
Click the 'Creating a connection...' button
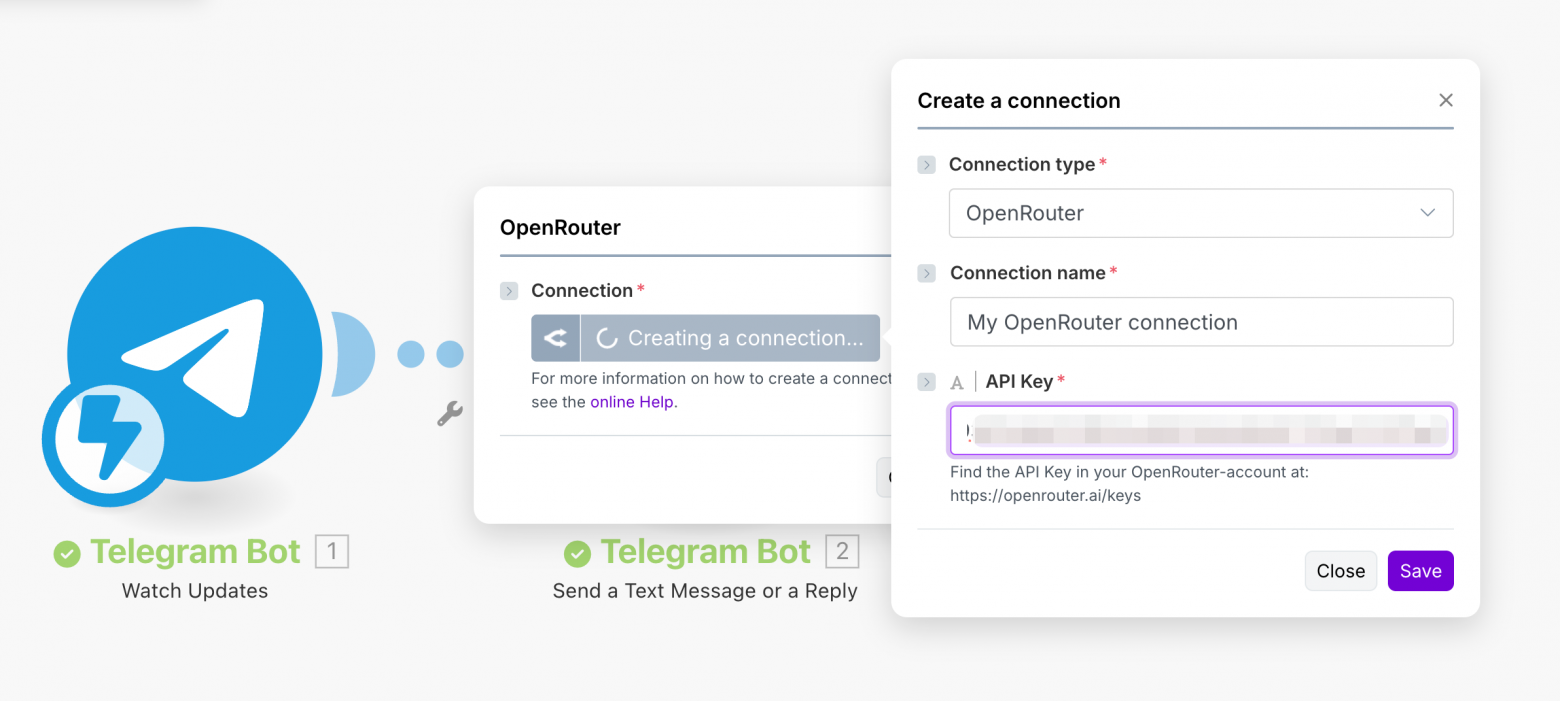pyautogui.click(x=730, y=338)
